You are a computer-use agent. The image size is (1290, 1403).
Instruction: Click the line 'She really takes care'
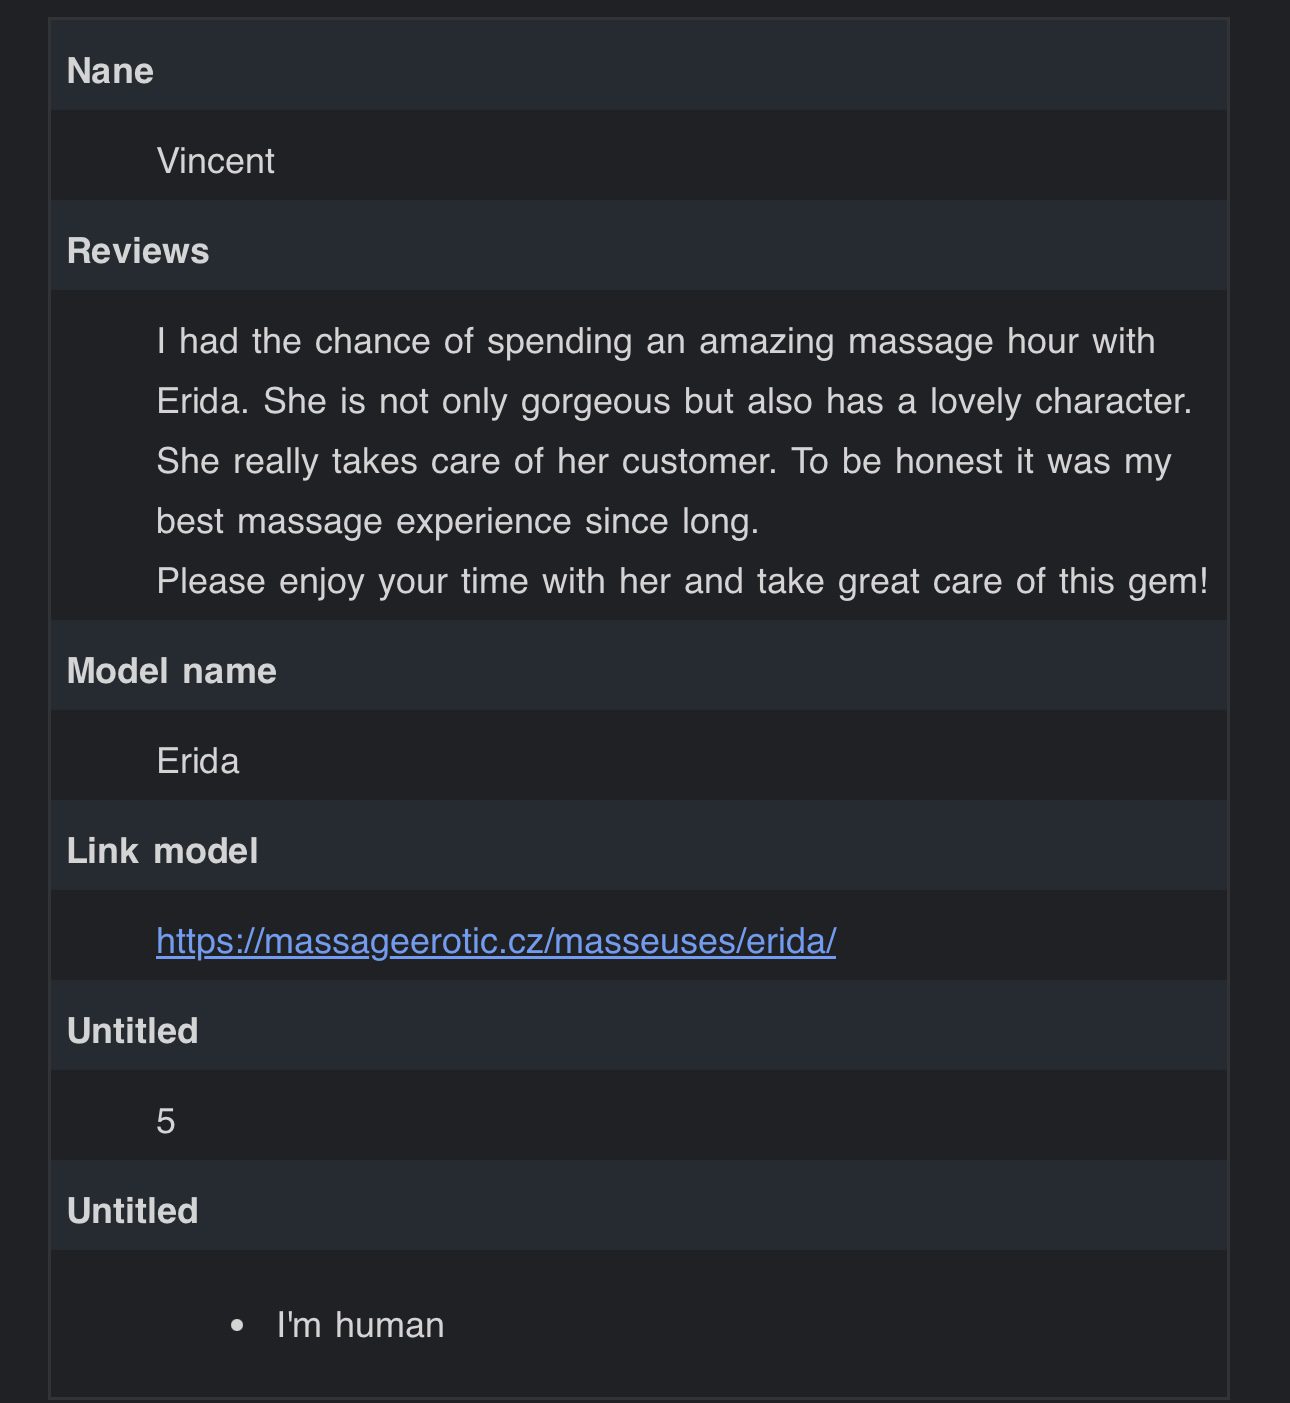pos(664,461)
